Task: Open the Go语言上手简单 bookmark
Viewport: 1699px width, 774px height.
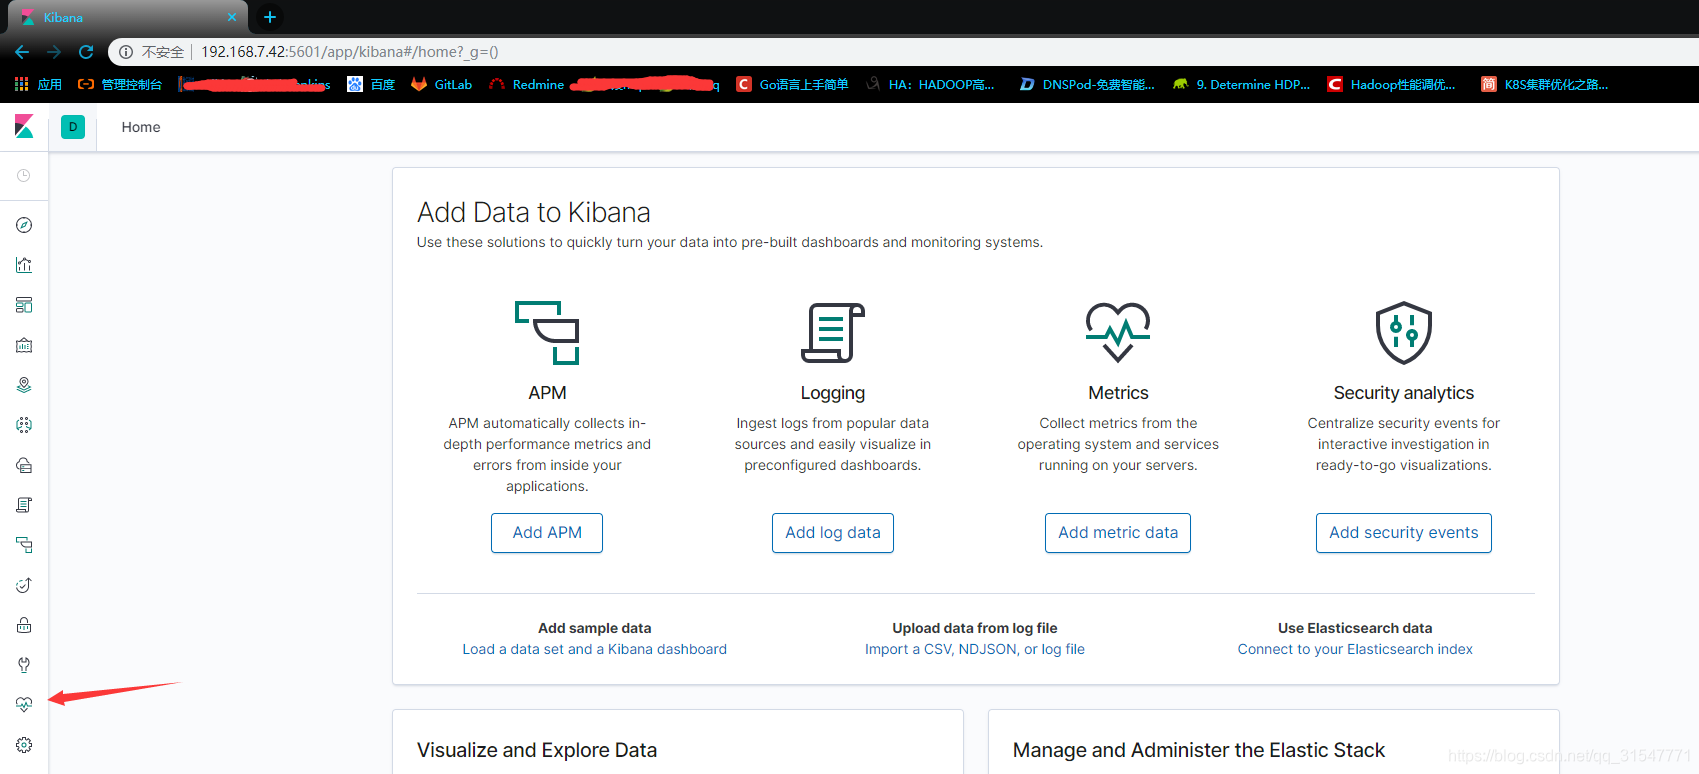Action: tap(793, 85)
